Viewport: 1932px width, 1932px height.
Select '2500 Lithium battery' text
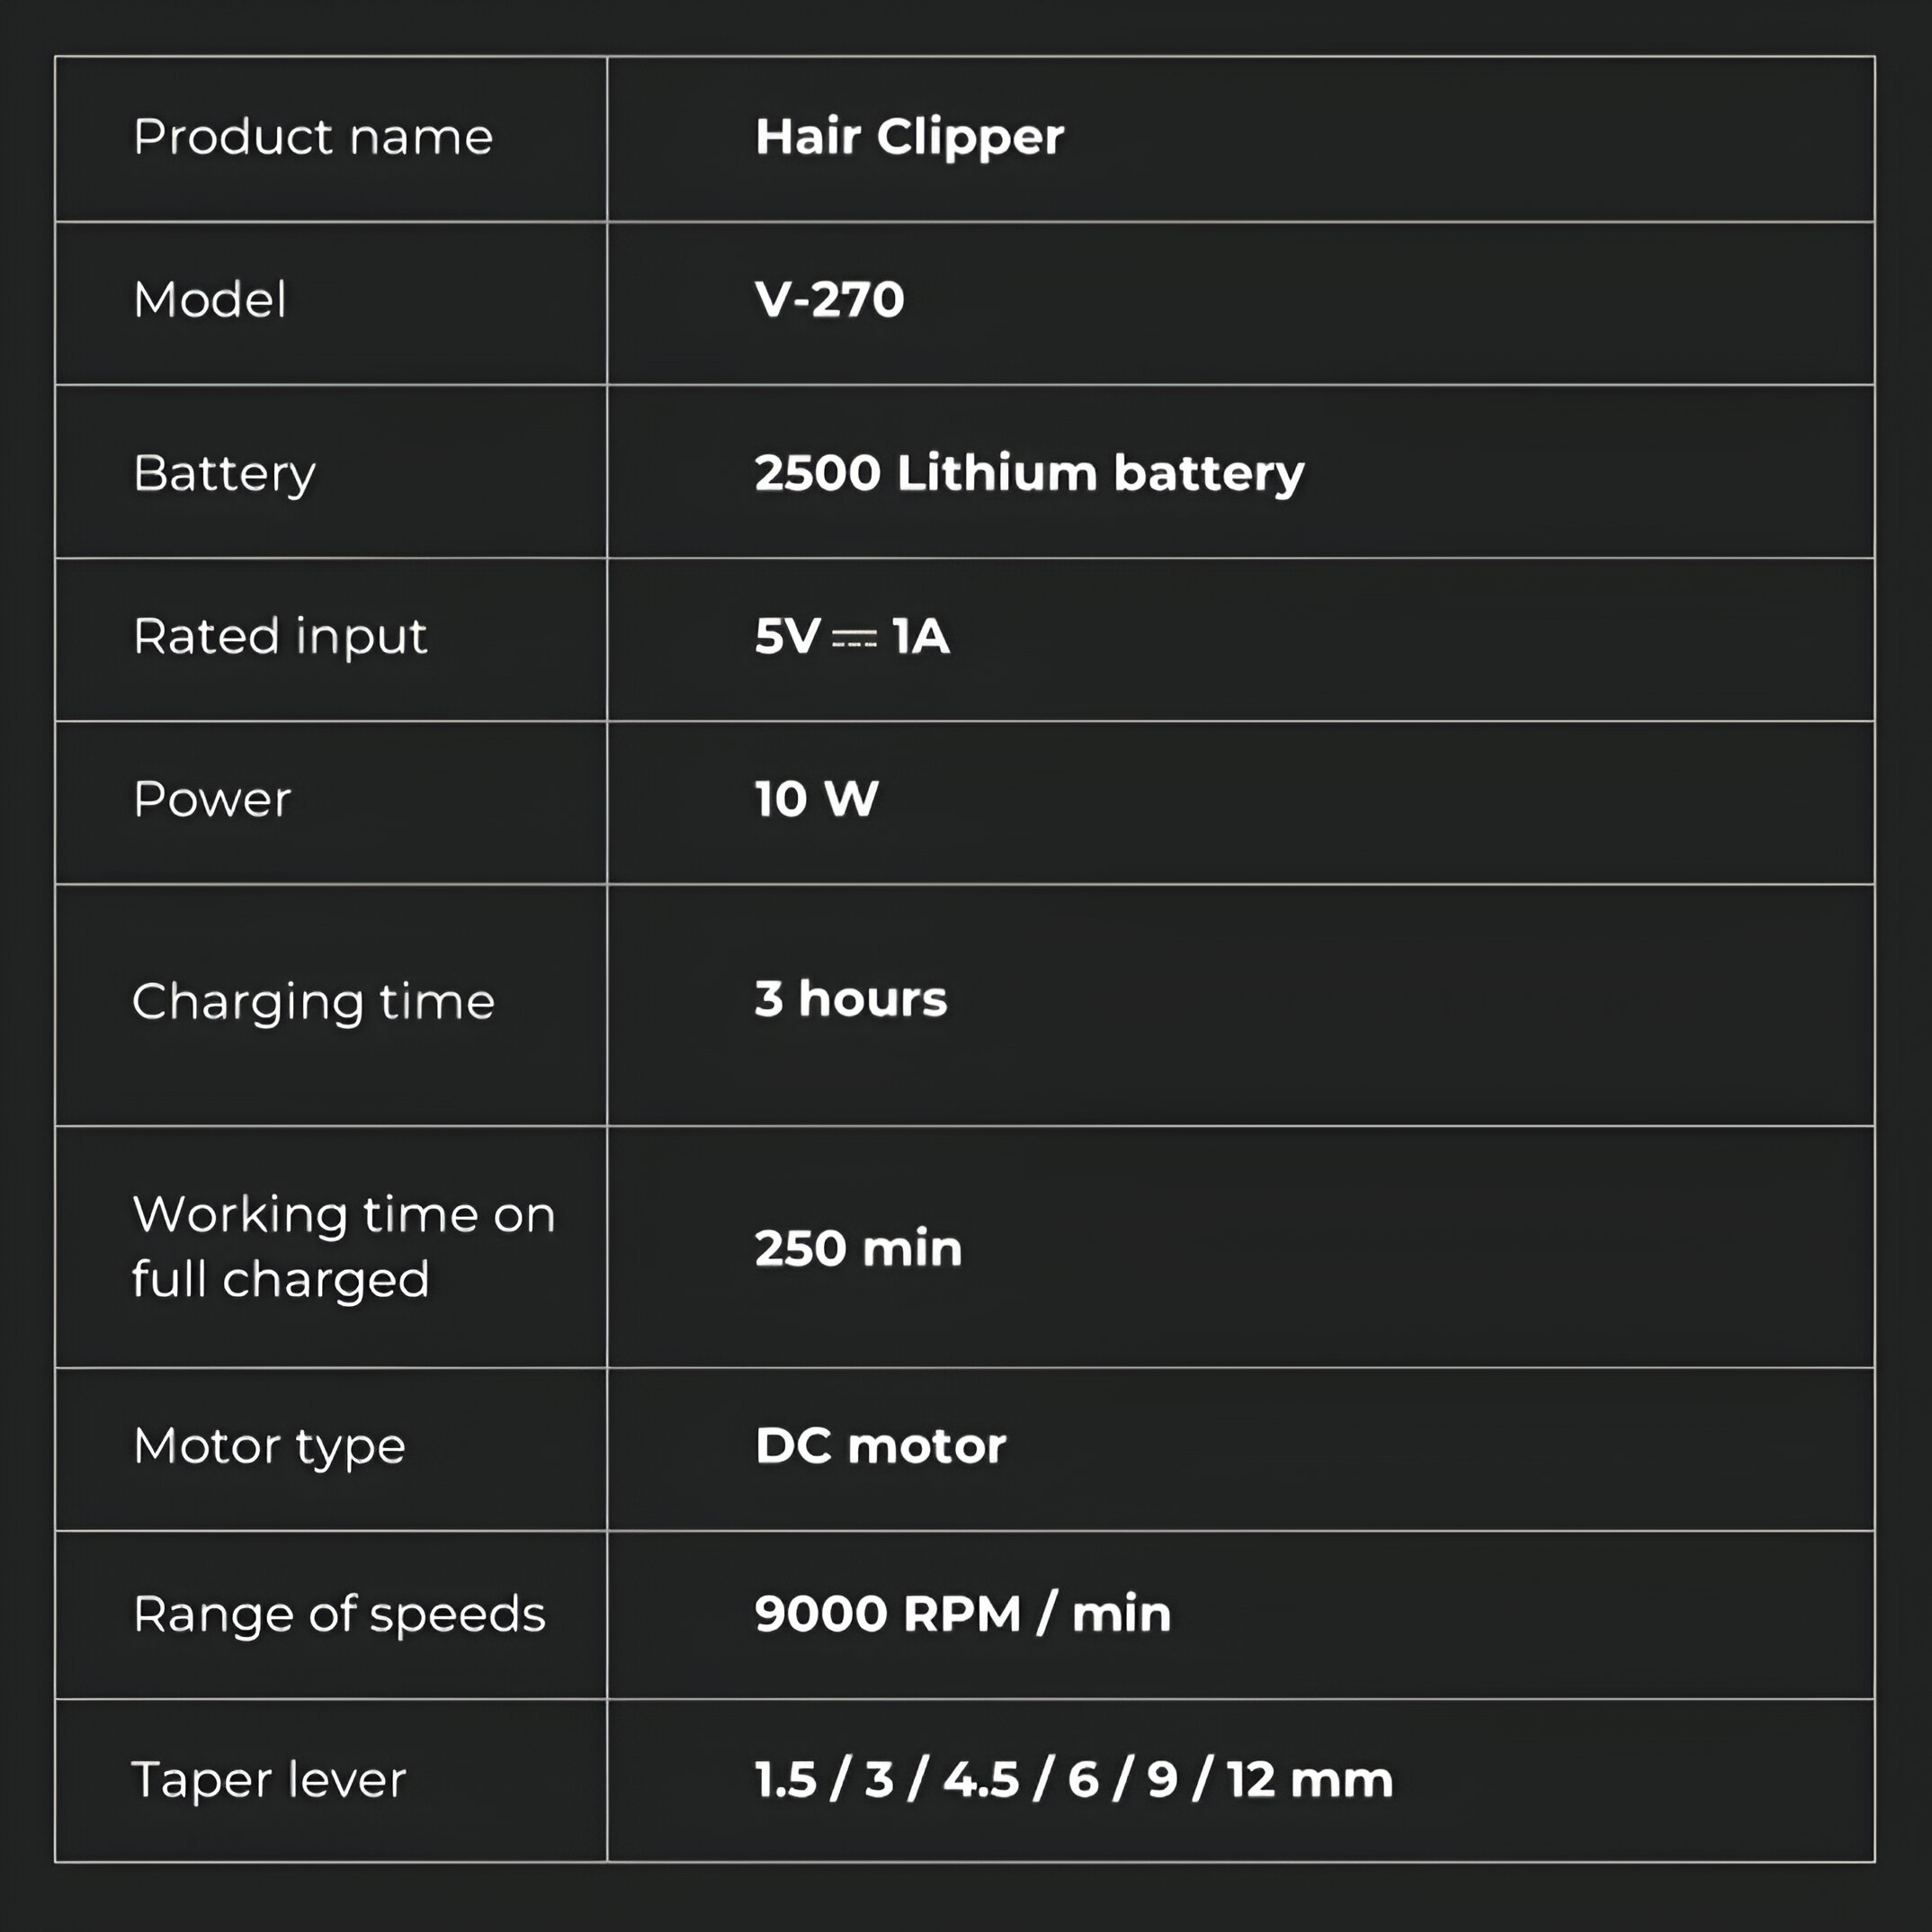(1030, 474)
